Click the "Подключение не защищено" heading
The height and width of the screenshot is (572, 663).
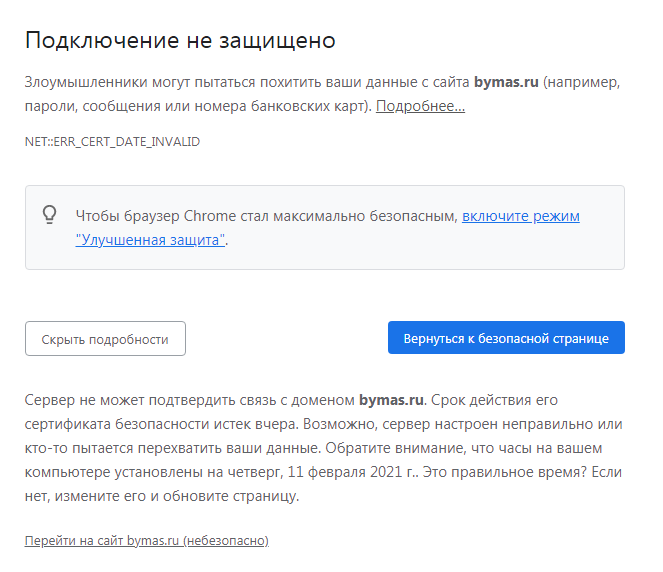click(180, 40)
